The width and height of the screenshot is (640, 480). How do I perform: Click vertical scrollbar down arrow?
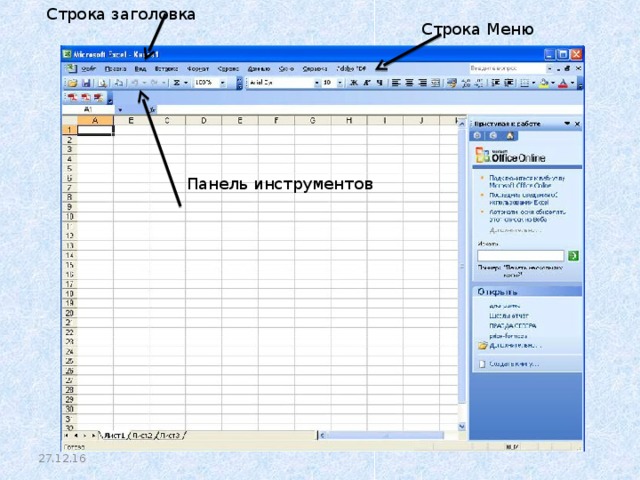462,427
